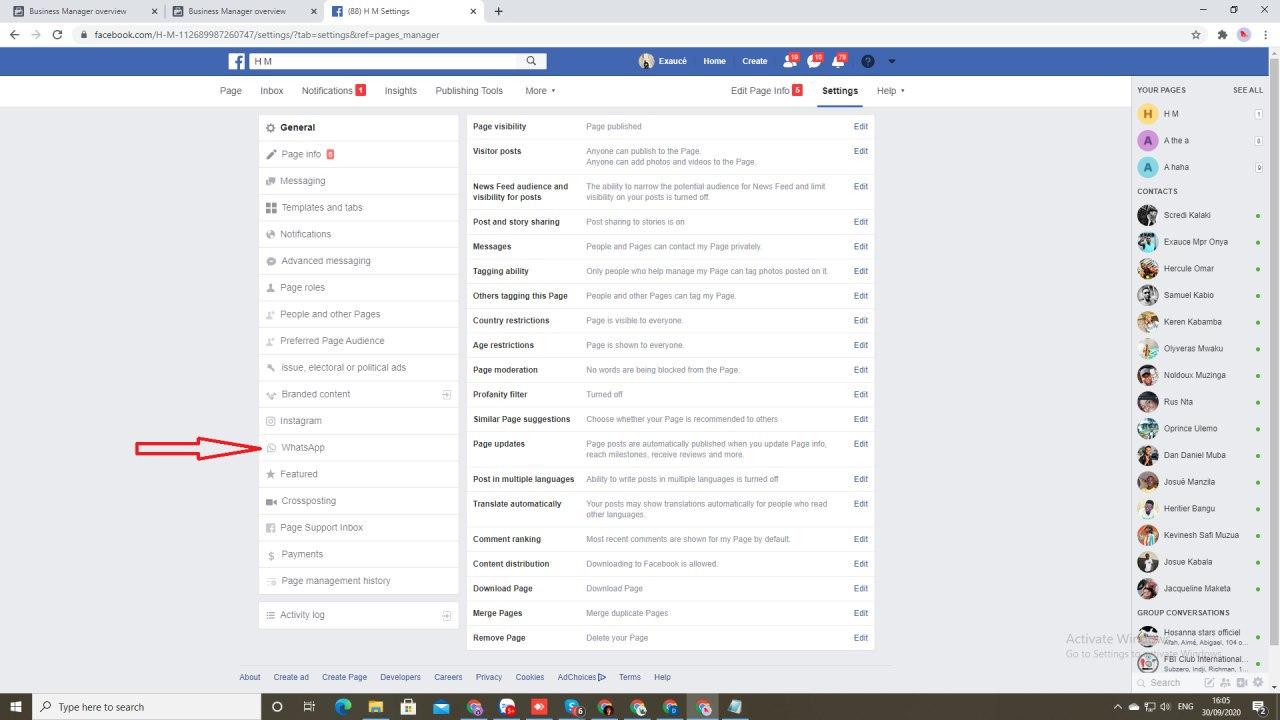Open the account dropdown arrow in top bar

point(892,61)
